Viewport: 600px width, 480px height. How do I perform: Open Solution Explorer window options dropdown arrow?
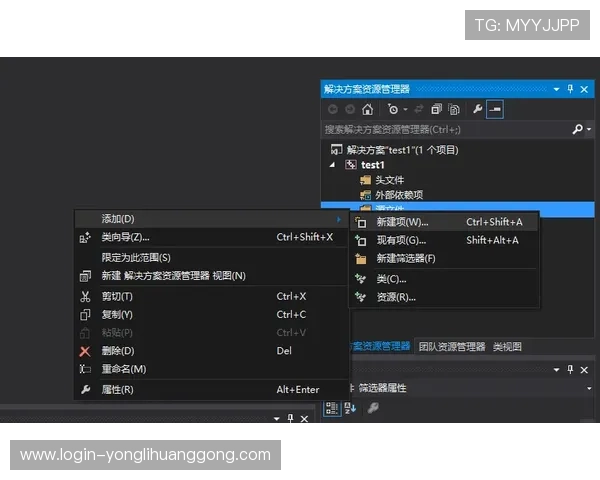point(556,89)
